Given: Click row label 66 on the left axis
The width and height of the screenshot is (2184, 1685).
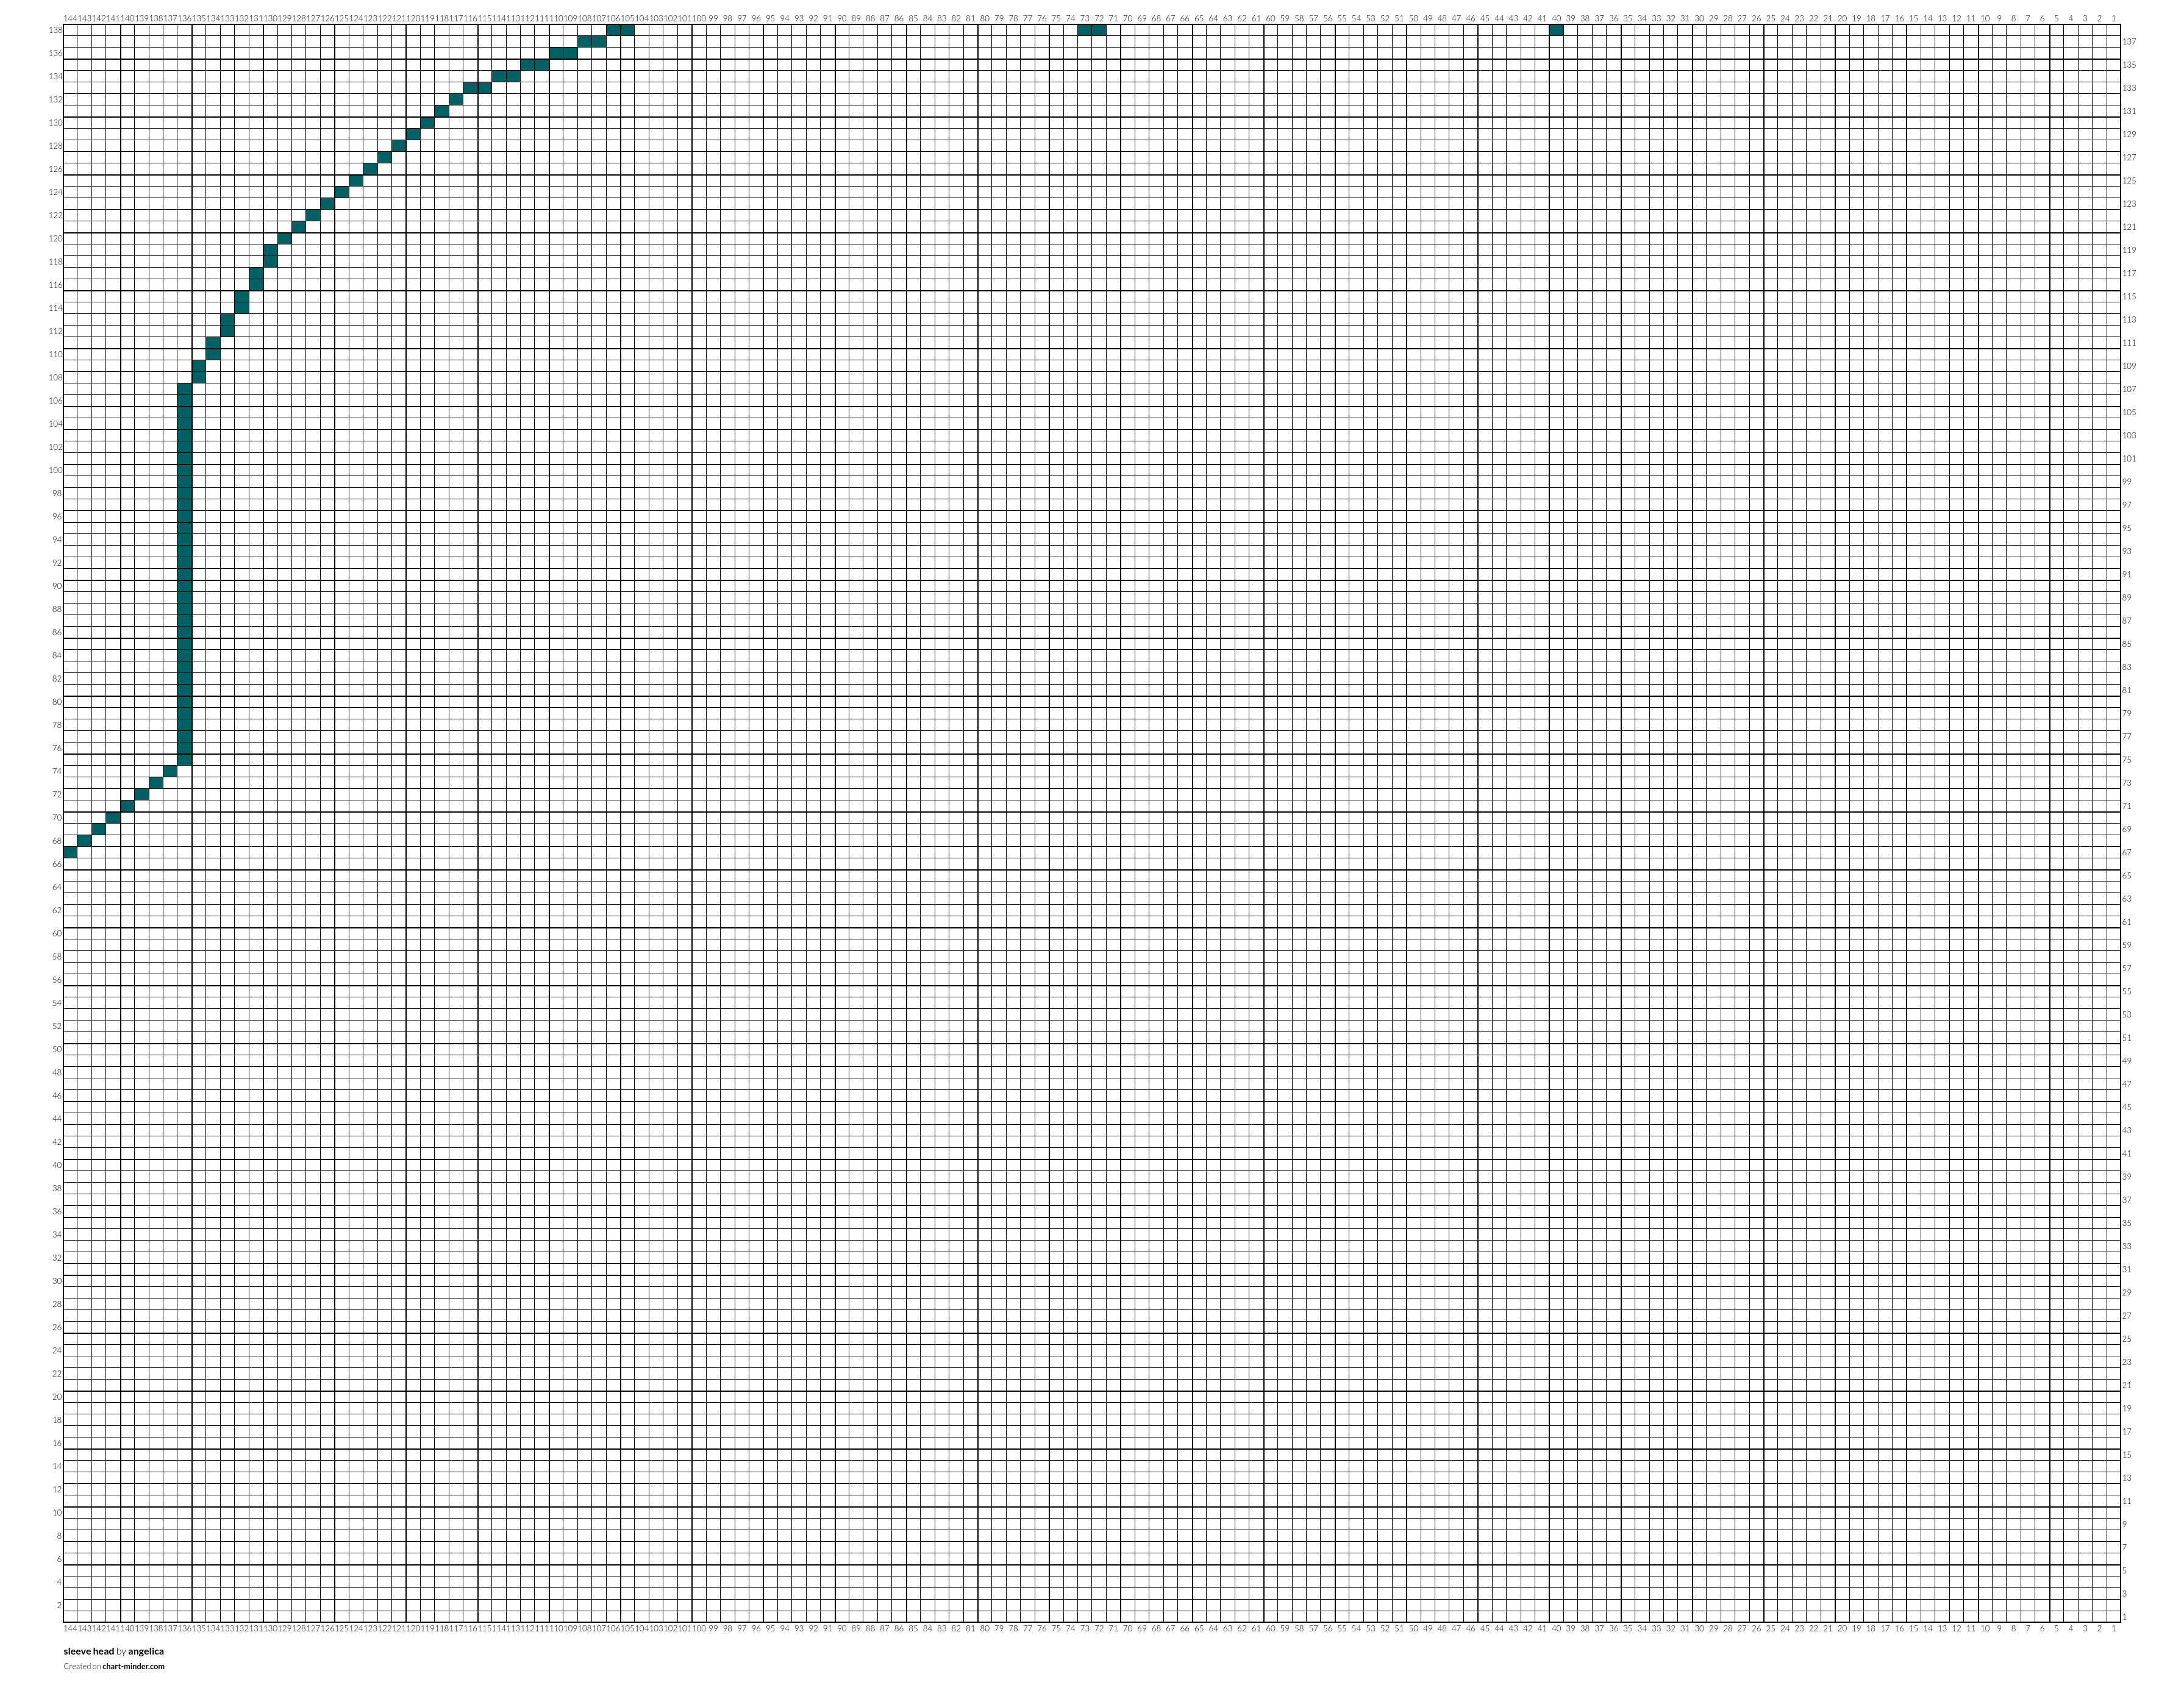Looking at the screenshot, I should [x=57, y=864].
